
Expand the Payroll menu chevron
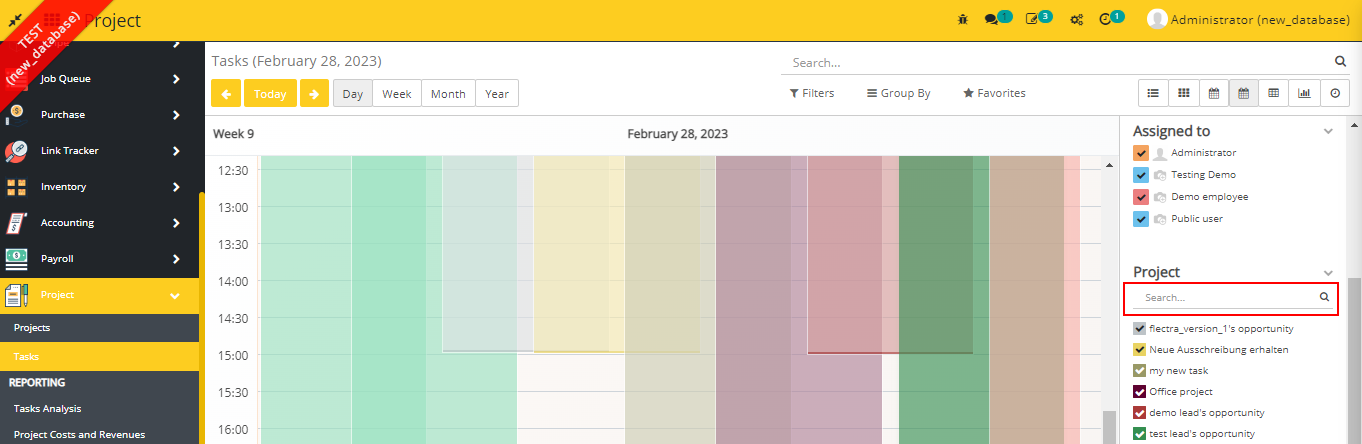click(176, 259)
